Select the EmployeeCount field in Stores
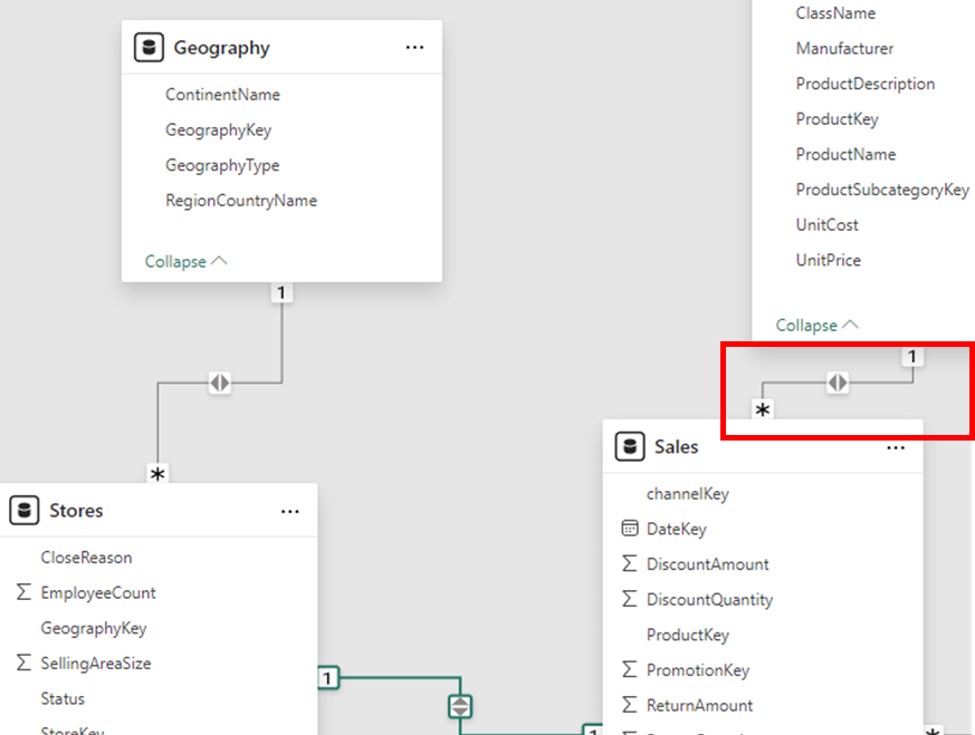Image resolution: width=975 pixels, height=735 pixels. point(98,593)
